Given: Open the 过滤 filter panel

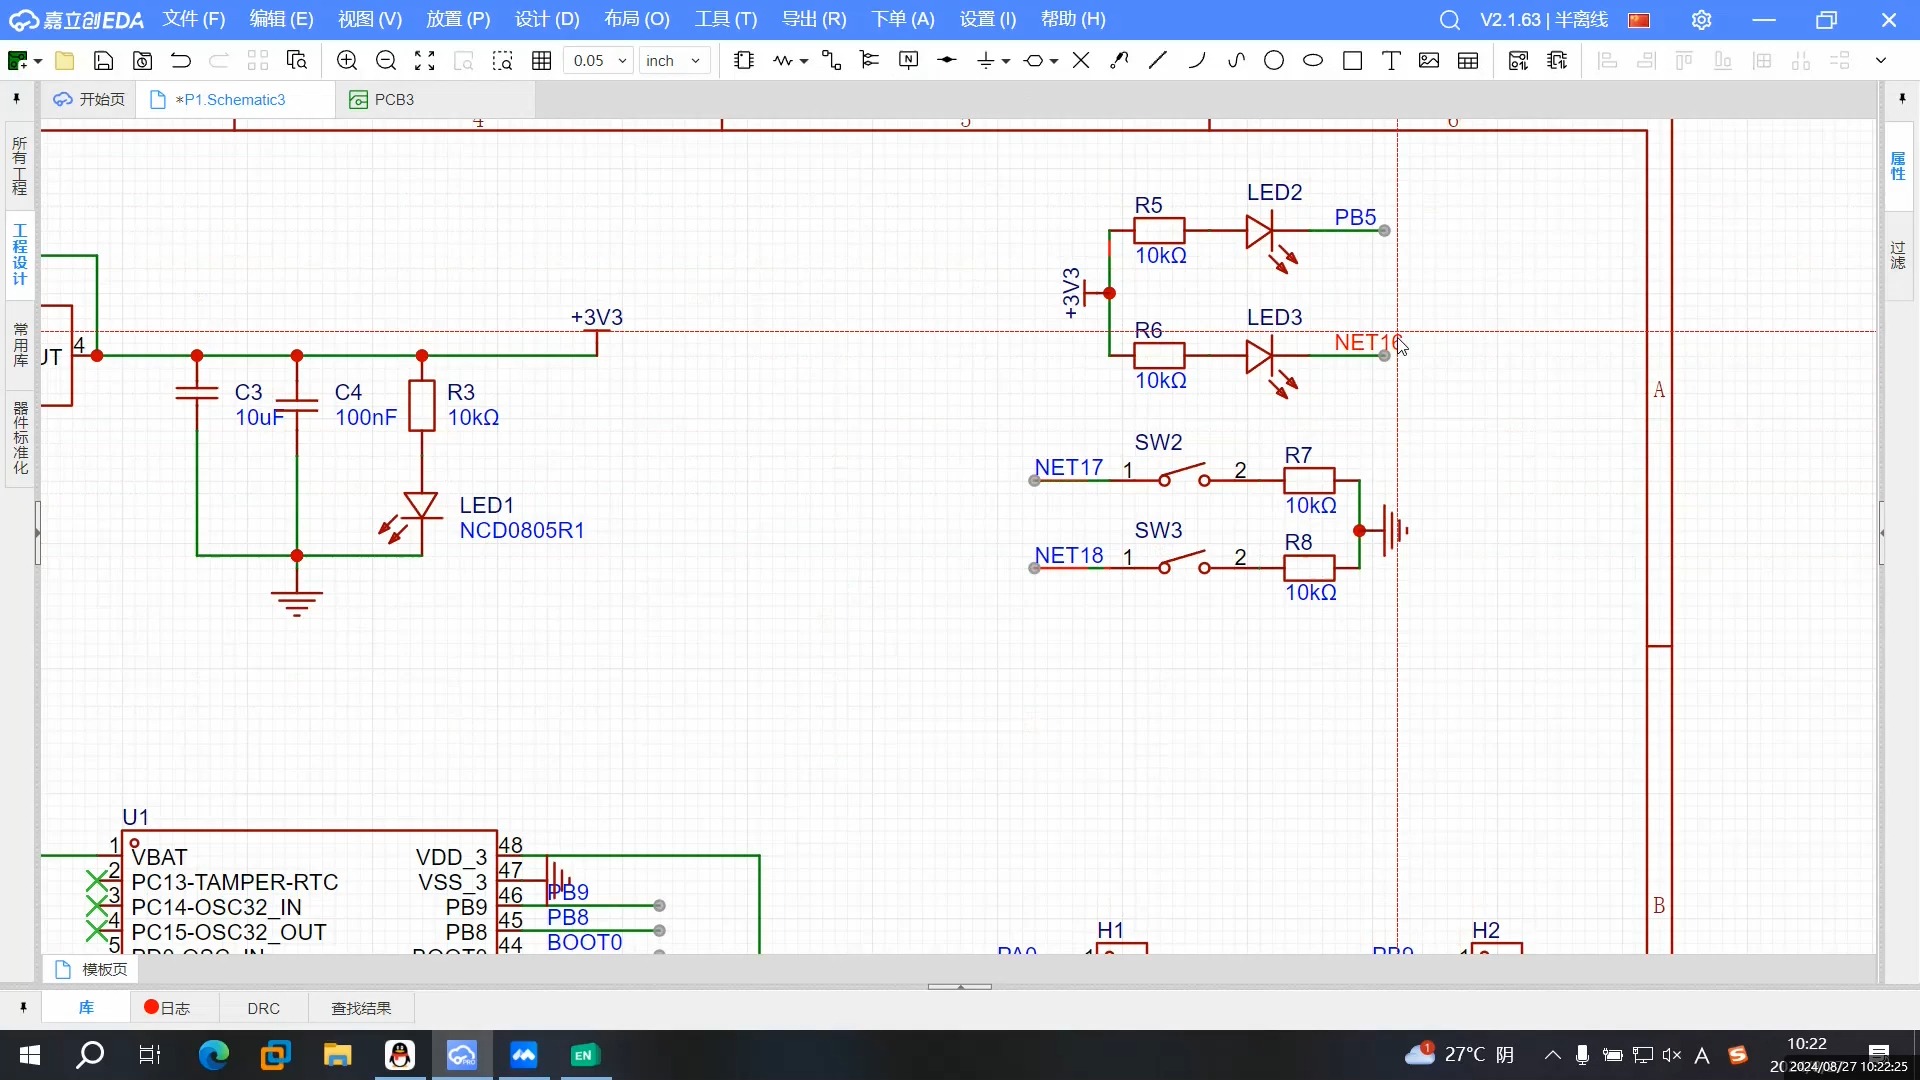Looking at the screenshot, I should point(1898,255).
